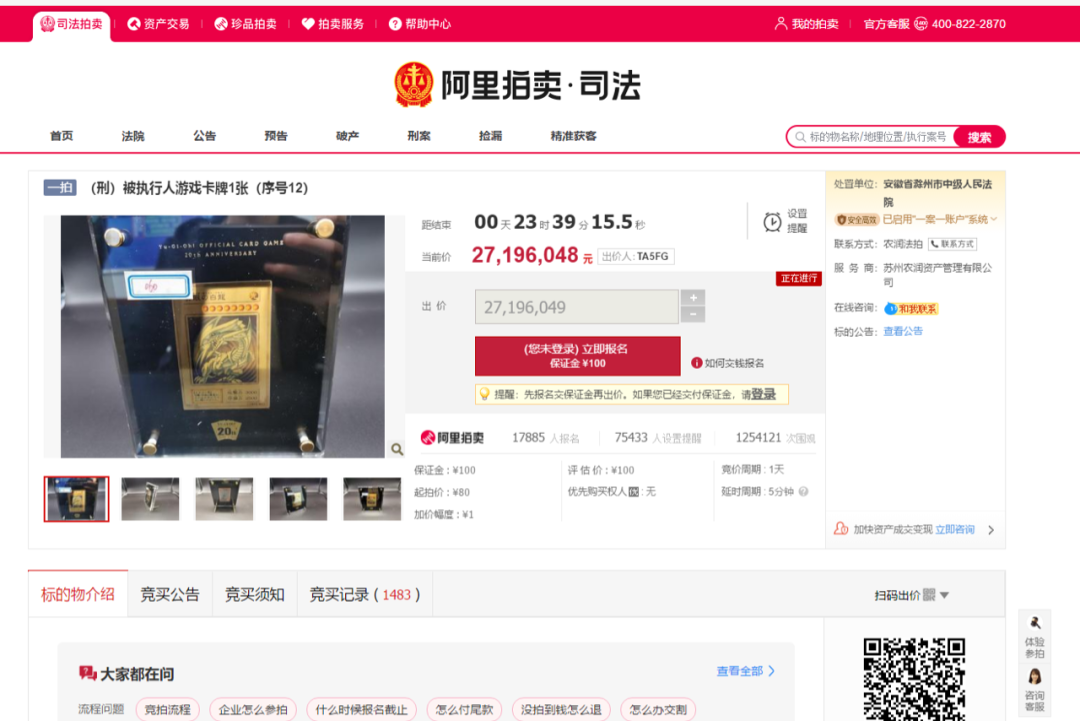Open 拍卖服务 menu
Image resolution: width=1080 pixels, height=721 pixels.
click(333, 24)
